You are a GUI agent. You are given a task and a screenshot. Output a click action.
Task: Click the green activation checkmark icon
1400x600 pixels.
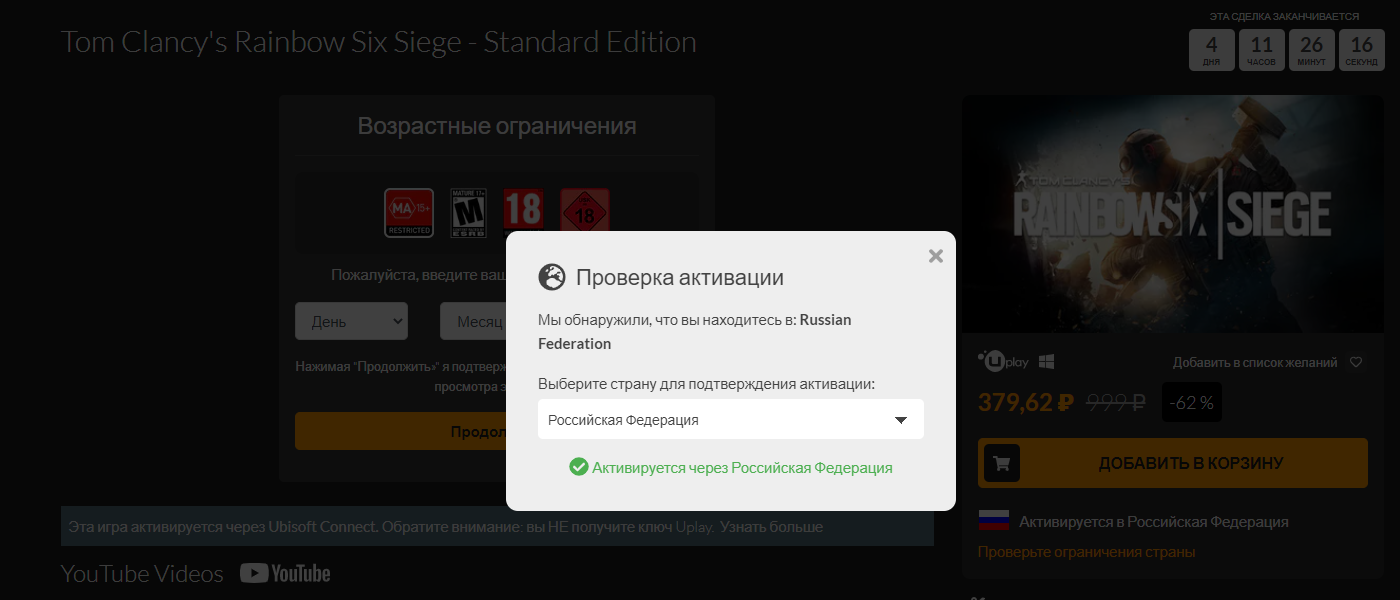point(578,467)
